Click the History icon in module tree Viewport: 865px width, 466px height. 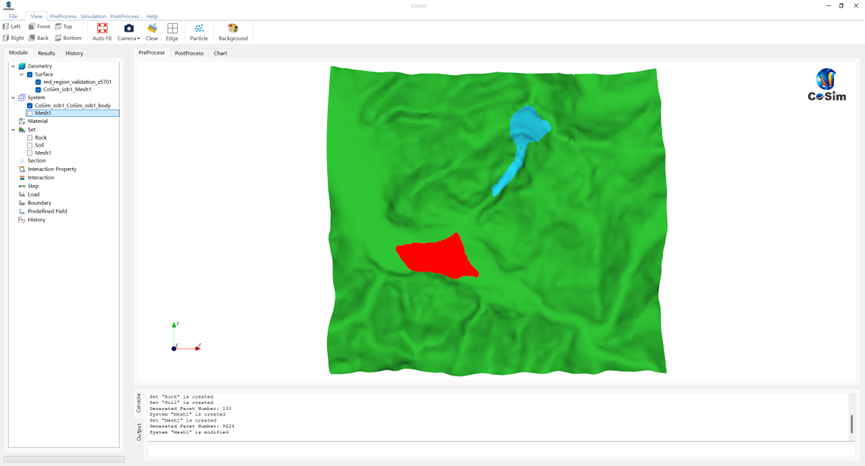click(x=22, y=219)
